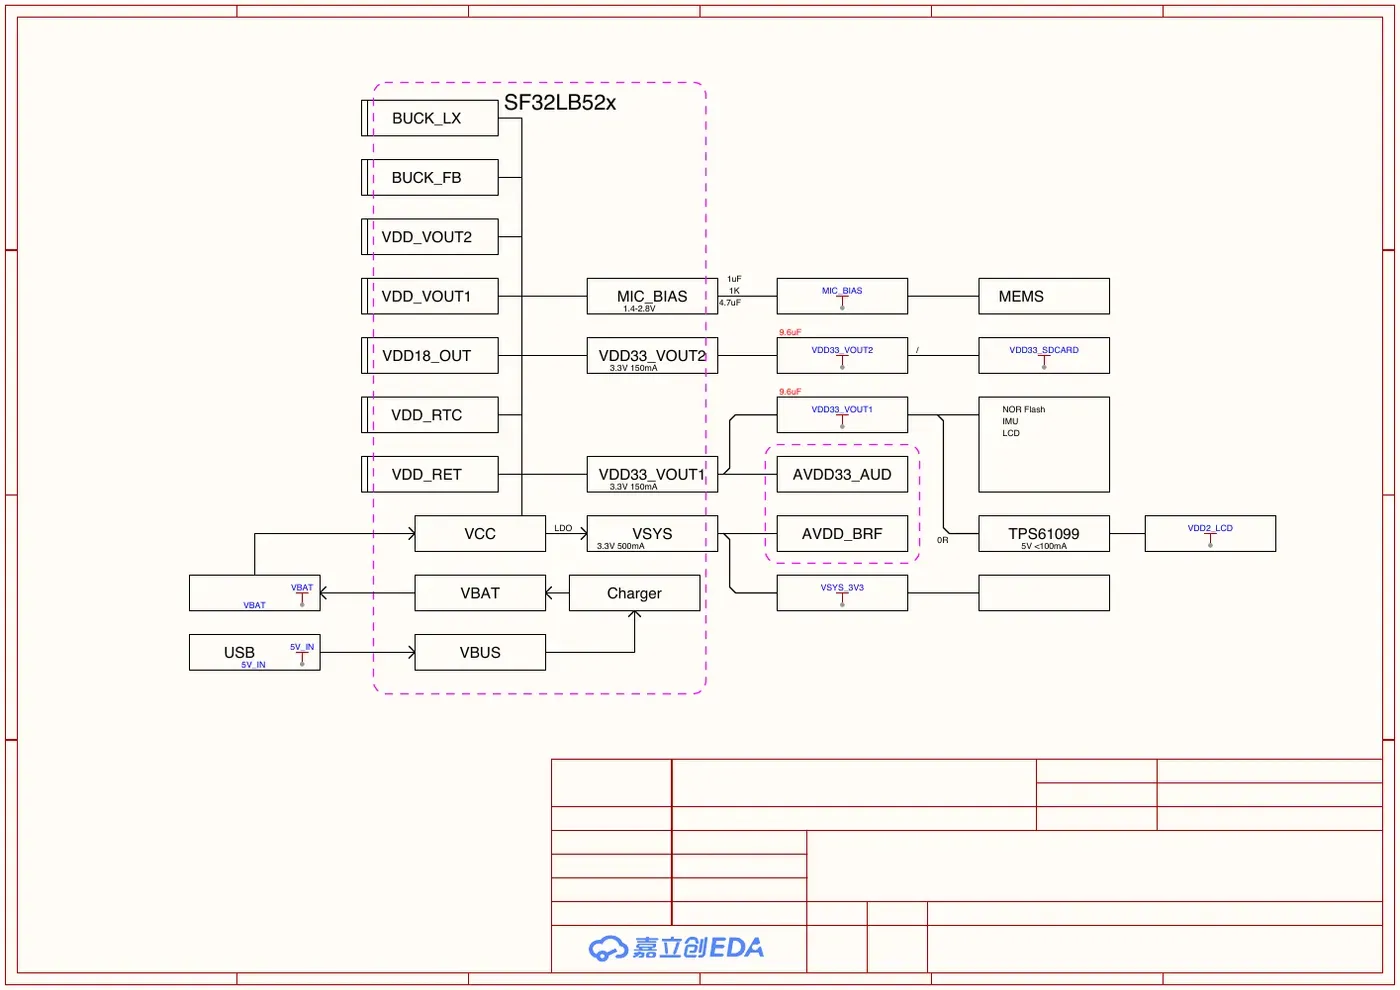Select the 1uF capacitor label
Viewport: 1400px width, 990px height.
tap(735, 280)
